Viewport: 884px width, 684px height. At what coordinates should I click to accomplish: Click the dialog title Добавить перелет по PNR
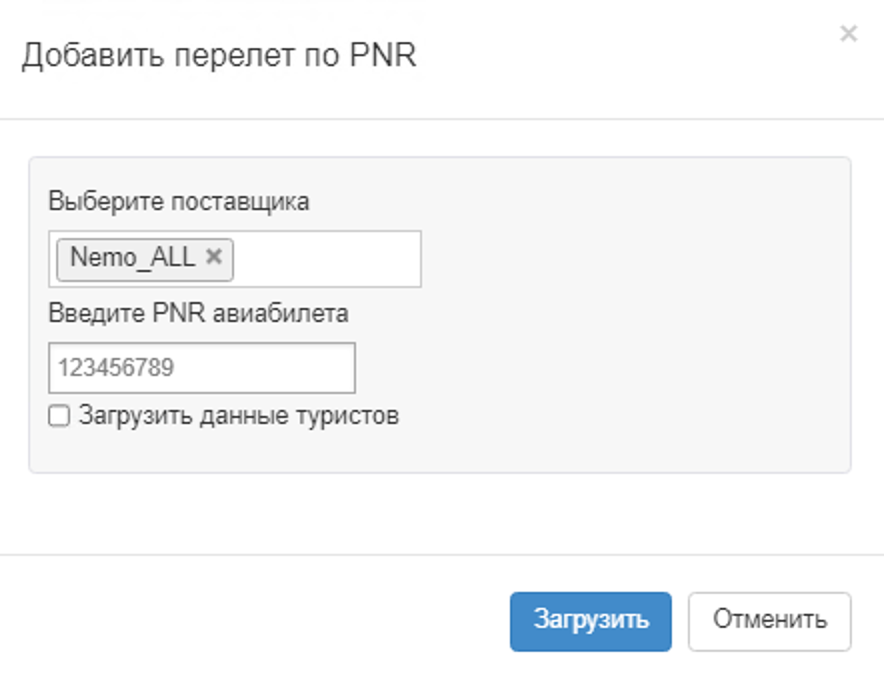click(218, 56)
